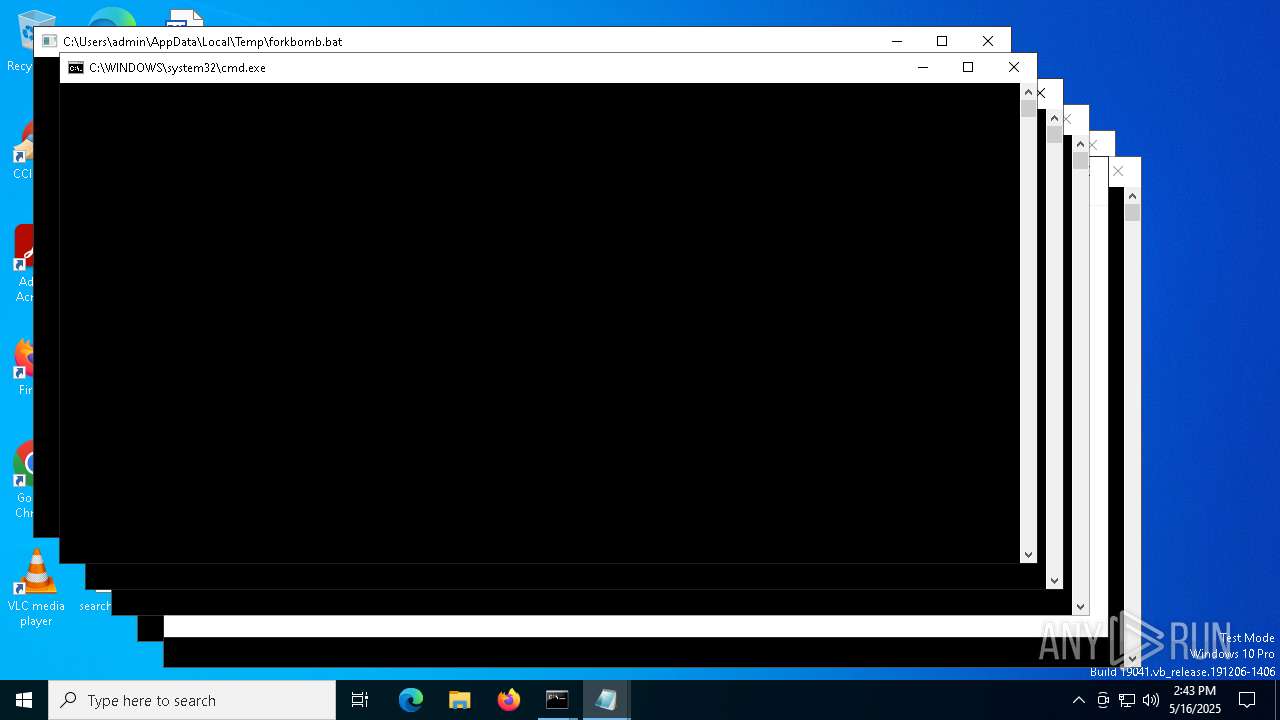Close the fourth stacked cmd window

tap(1094, 145)
